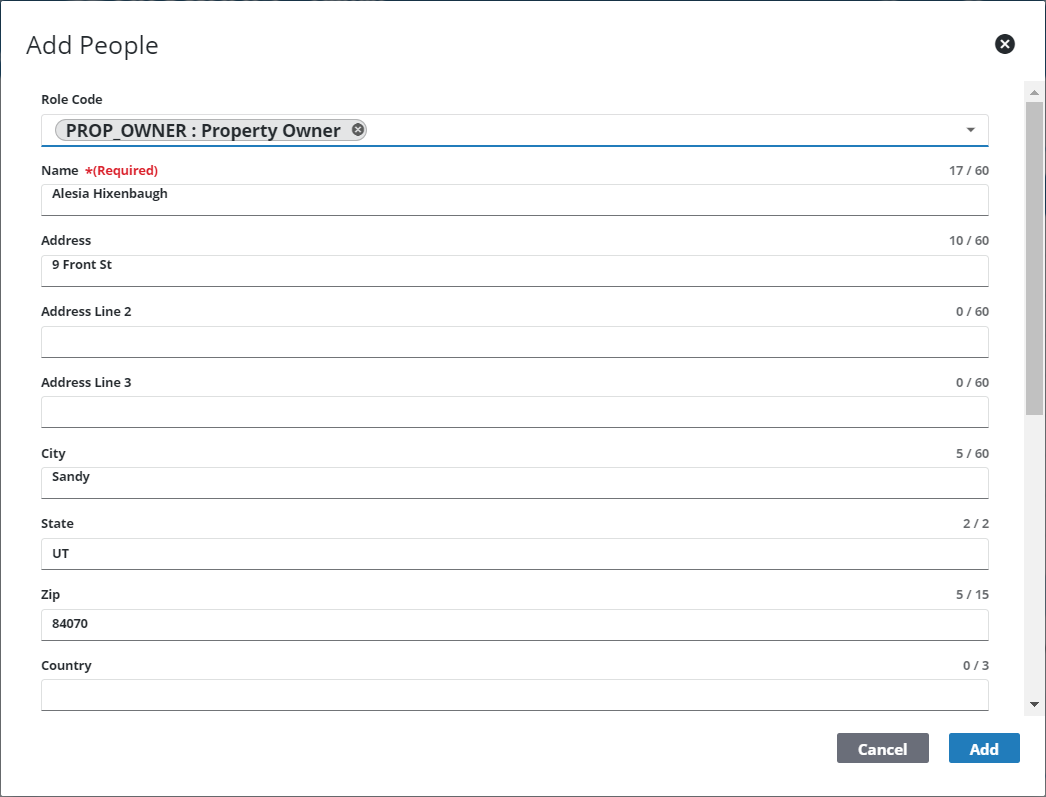Edit the Name field containing Alesia Hixenbaugh
Viewport: 1046px width, 797px height.
click(x=514, y=199)
